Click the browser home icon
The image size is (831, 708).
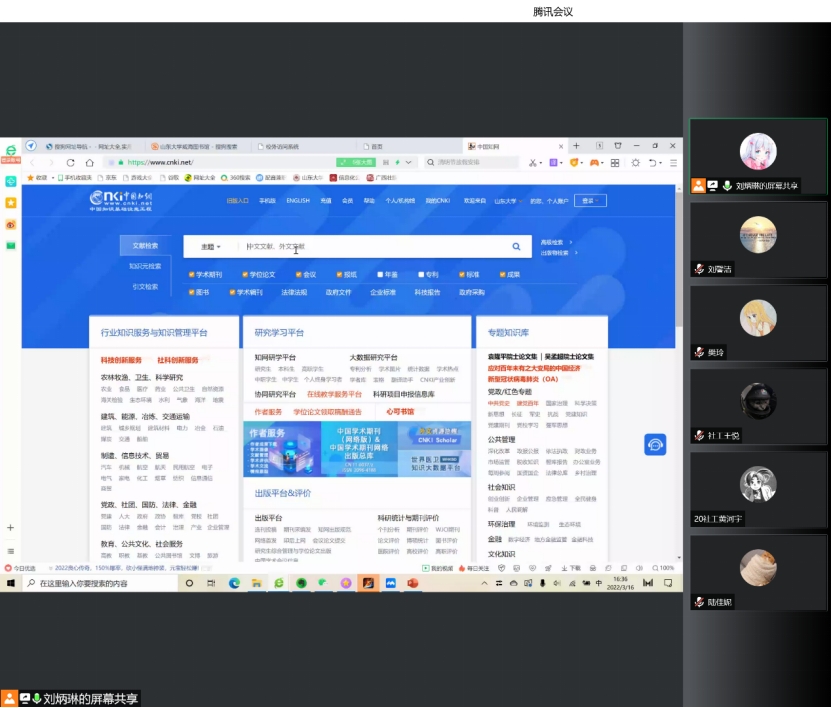(x=90, y=162)
